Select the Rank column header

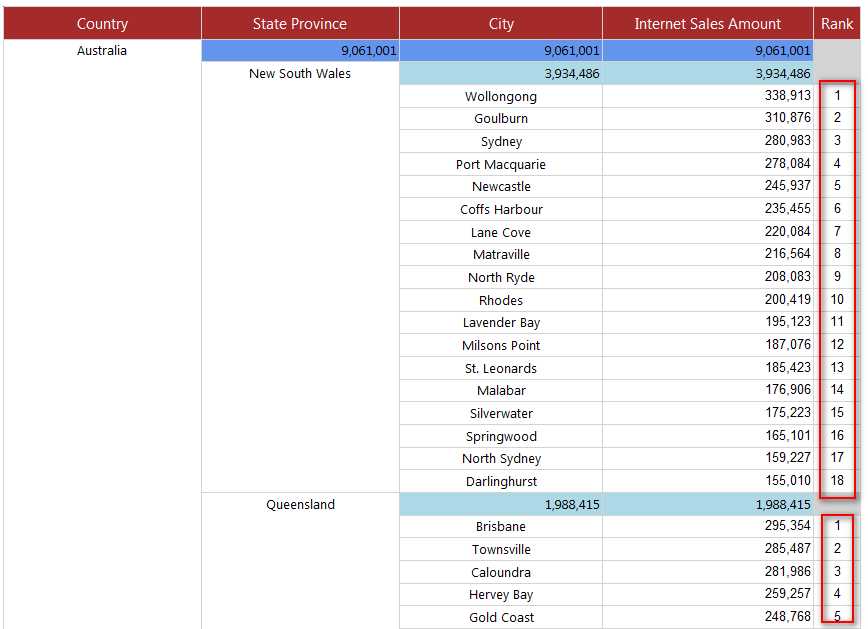(837, 23)
